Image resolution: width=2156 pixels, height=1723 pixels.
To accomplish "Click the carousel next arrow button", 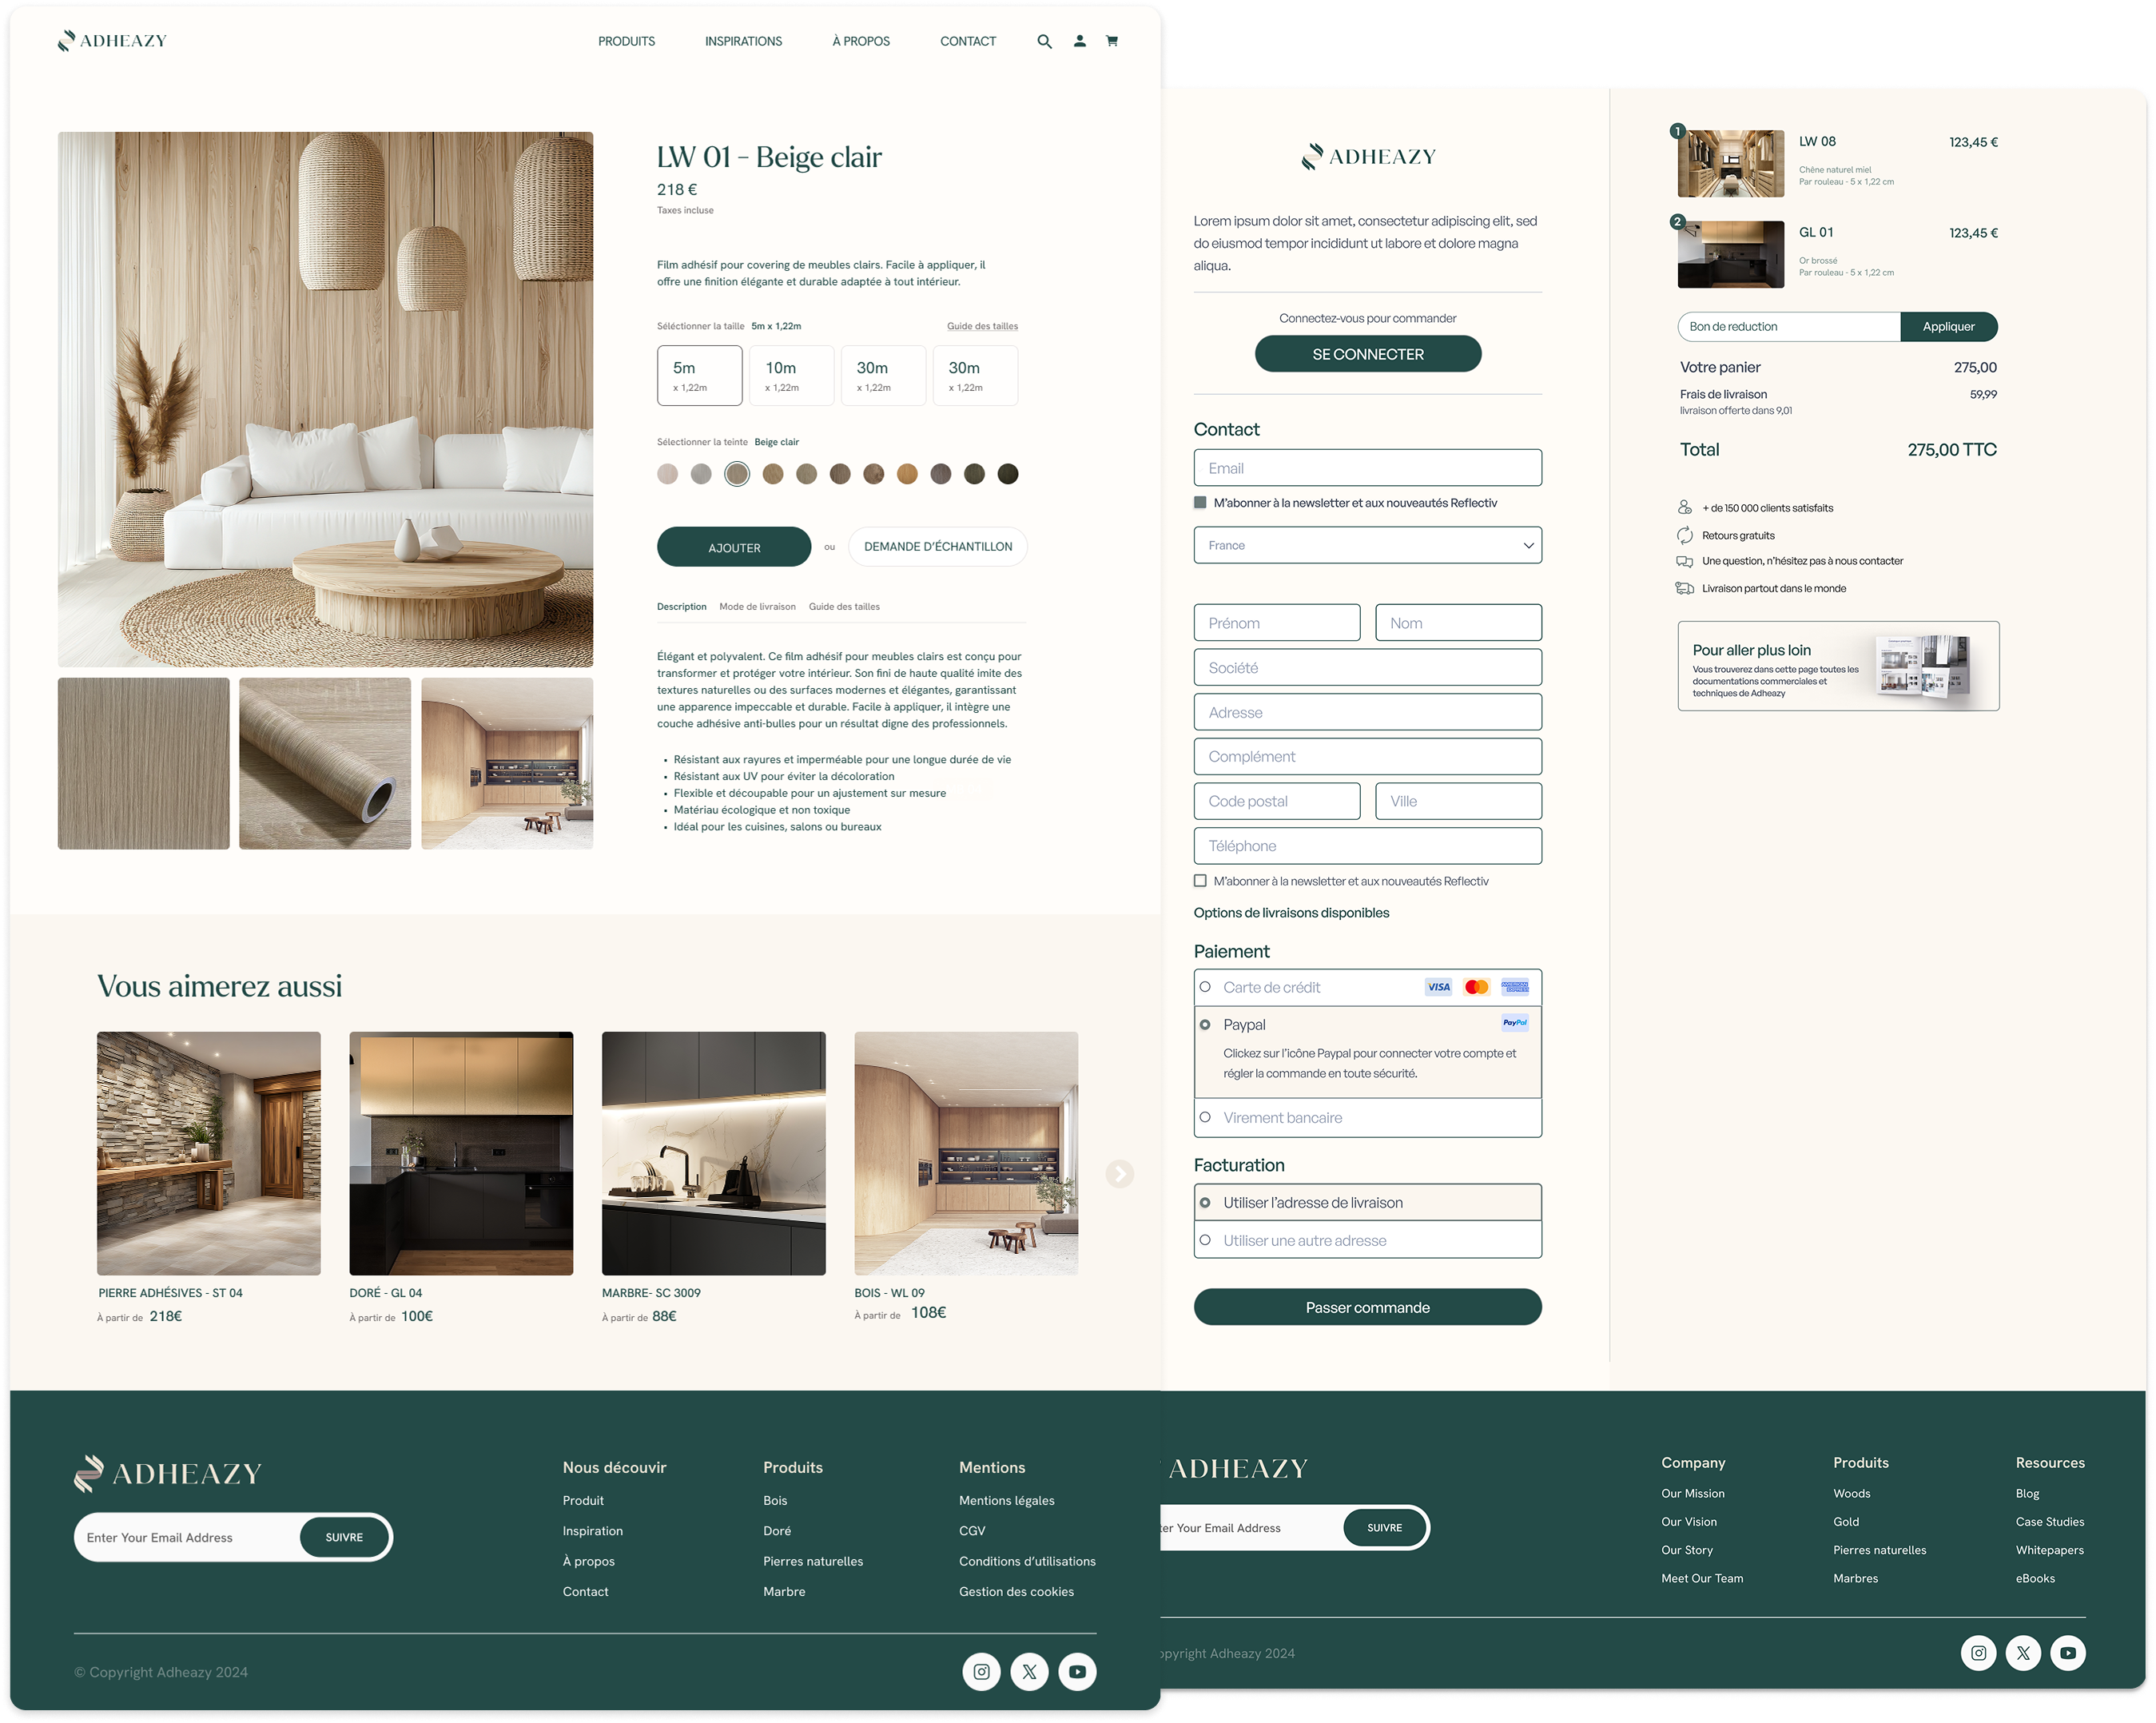I will 1119,1174.
